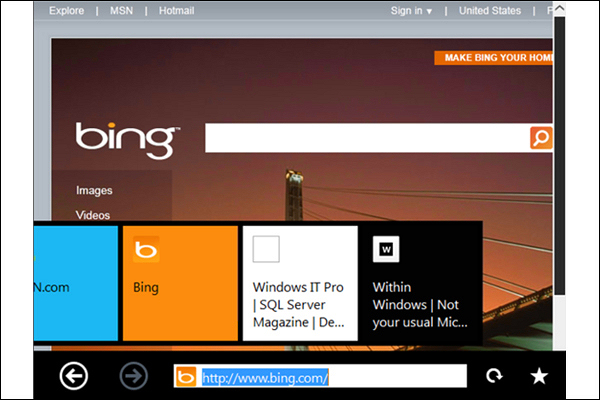Open the blue MSN.com tab tile
The height and width of the screenshot is (400, 600).
coord(74,284)
